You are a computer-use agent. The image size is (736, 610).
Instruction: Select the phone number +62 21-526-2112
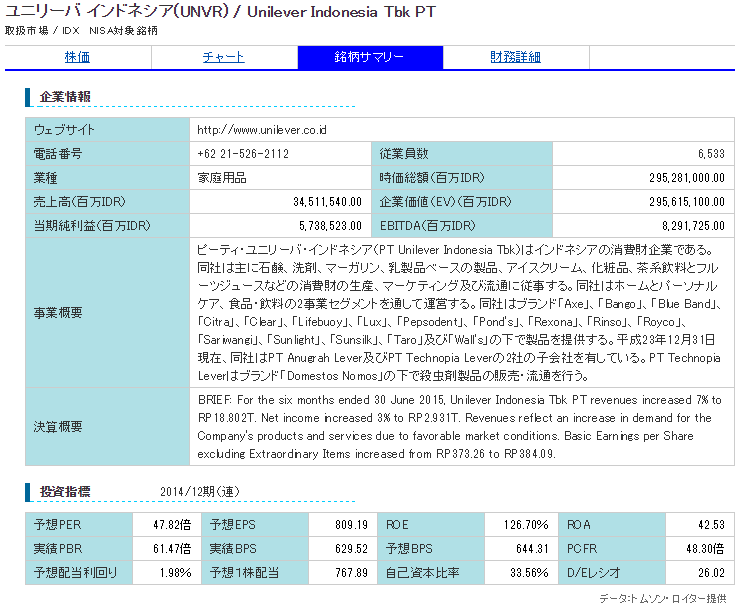(x=243, y=154)
